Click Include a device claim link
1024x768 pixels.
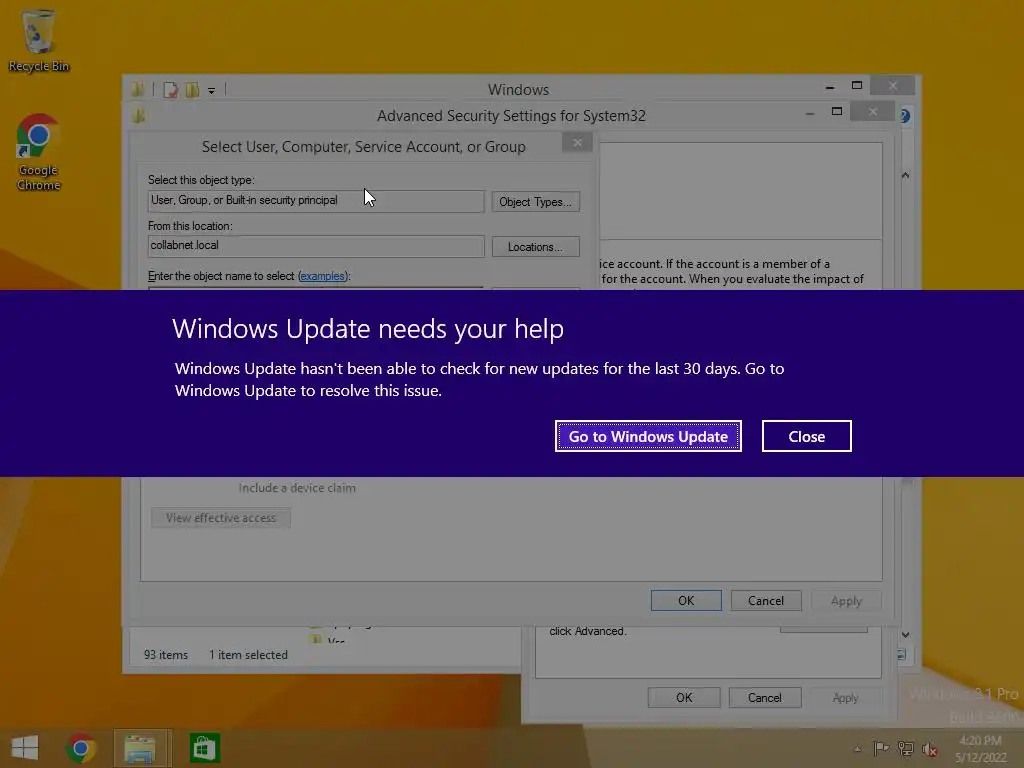point(297,488)
